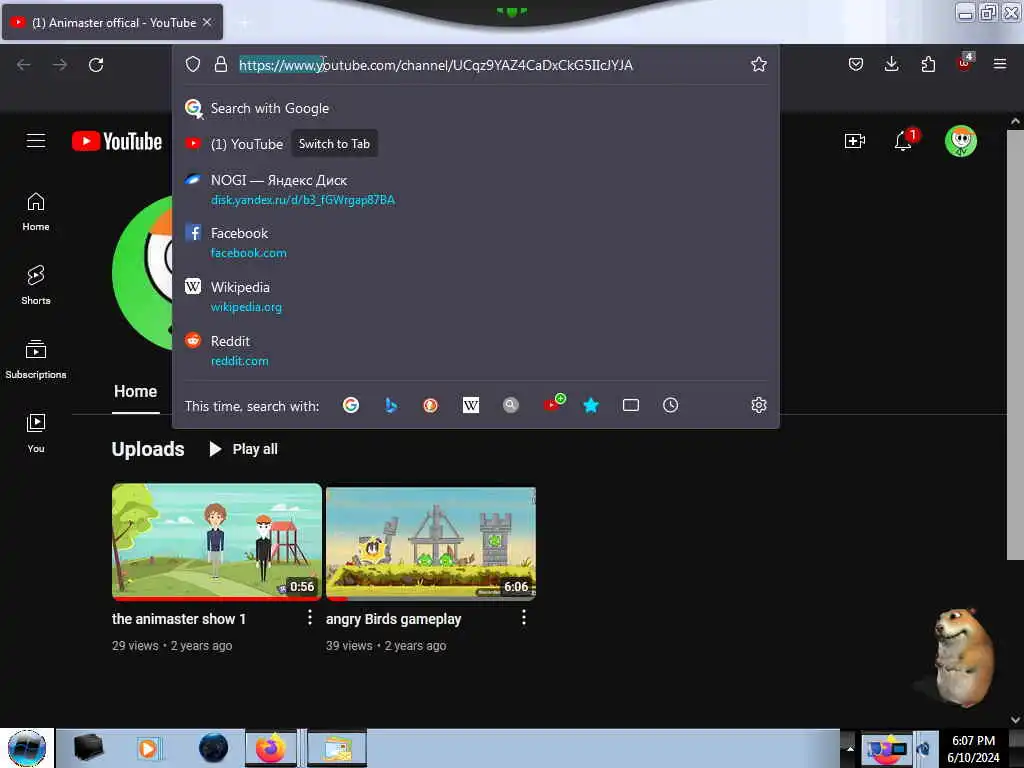Open options for angry Birds gameplay
The image size is (1024, 768).
[x=524, y=618]
